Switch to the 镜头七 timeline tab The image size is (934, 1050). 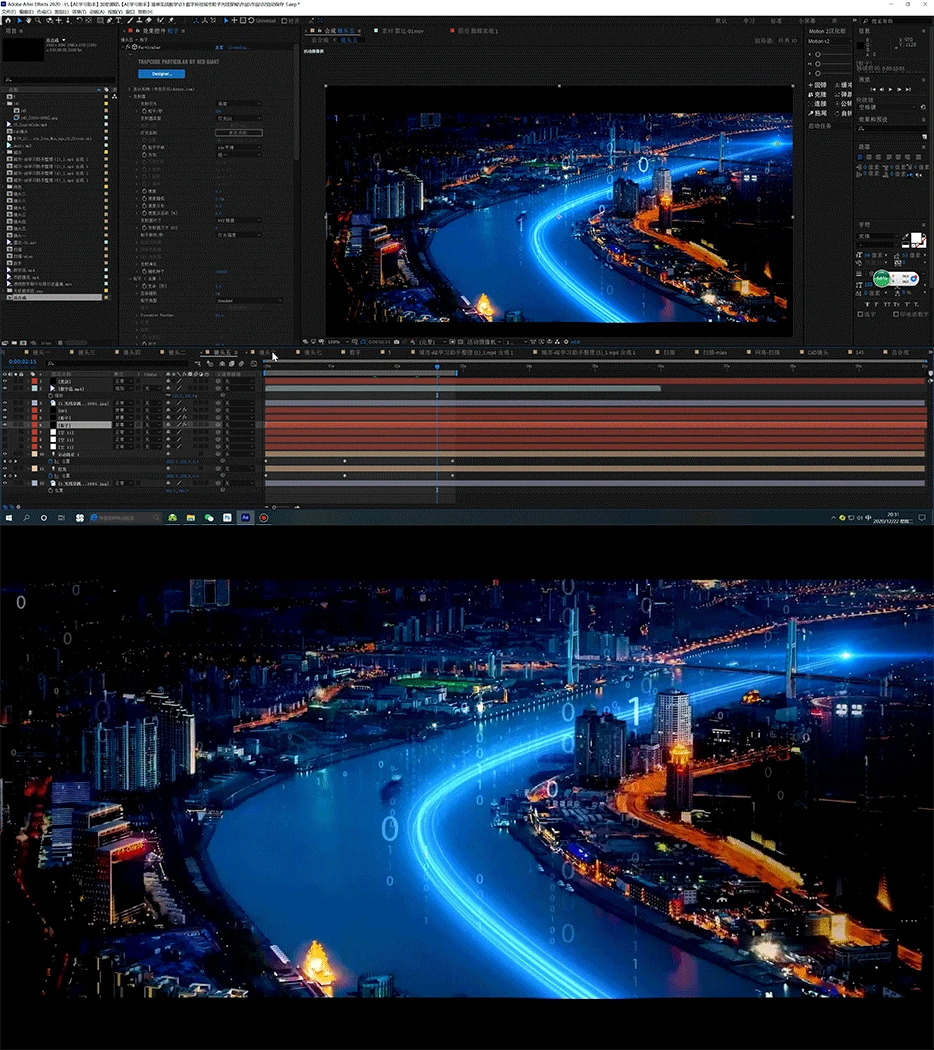(313, 352)
